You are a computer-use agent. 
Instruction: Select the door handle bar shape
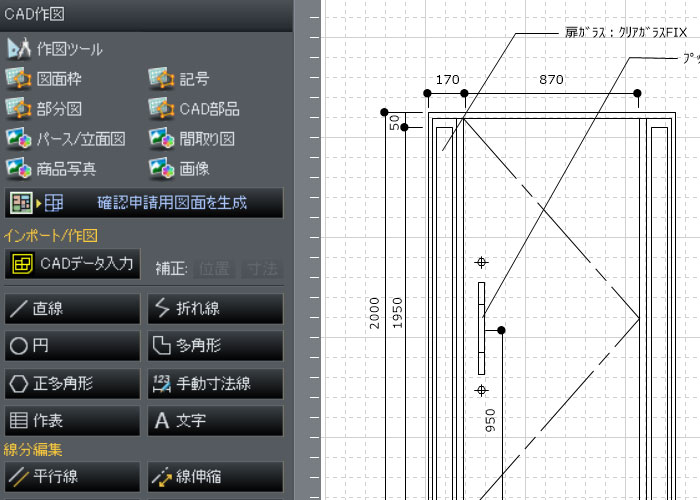pos(481,328)
